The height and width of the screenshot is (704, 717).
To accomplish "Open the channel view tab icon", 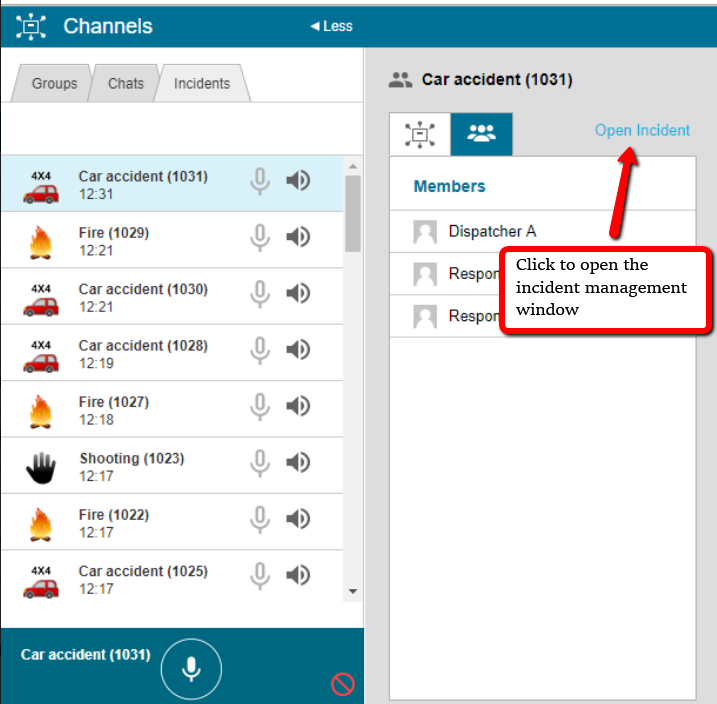I will 420,134.
